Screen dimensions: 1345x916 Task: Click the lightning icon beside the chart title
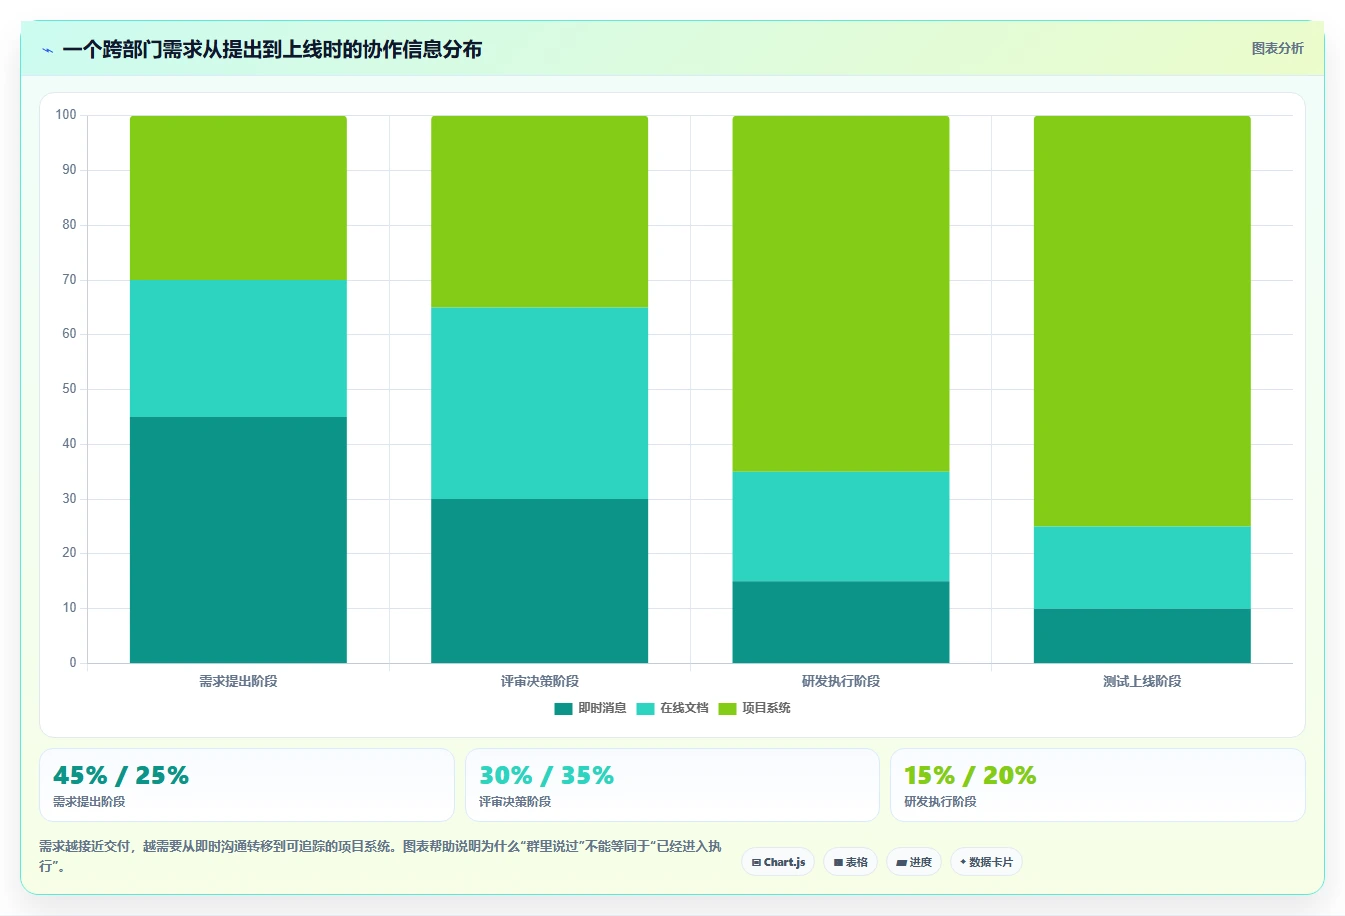point(47,50)
